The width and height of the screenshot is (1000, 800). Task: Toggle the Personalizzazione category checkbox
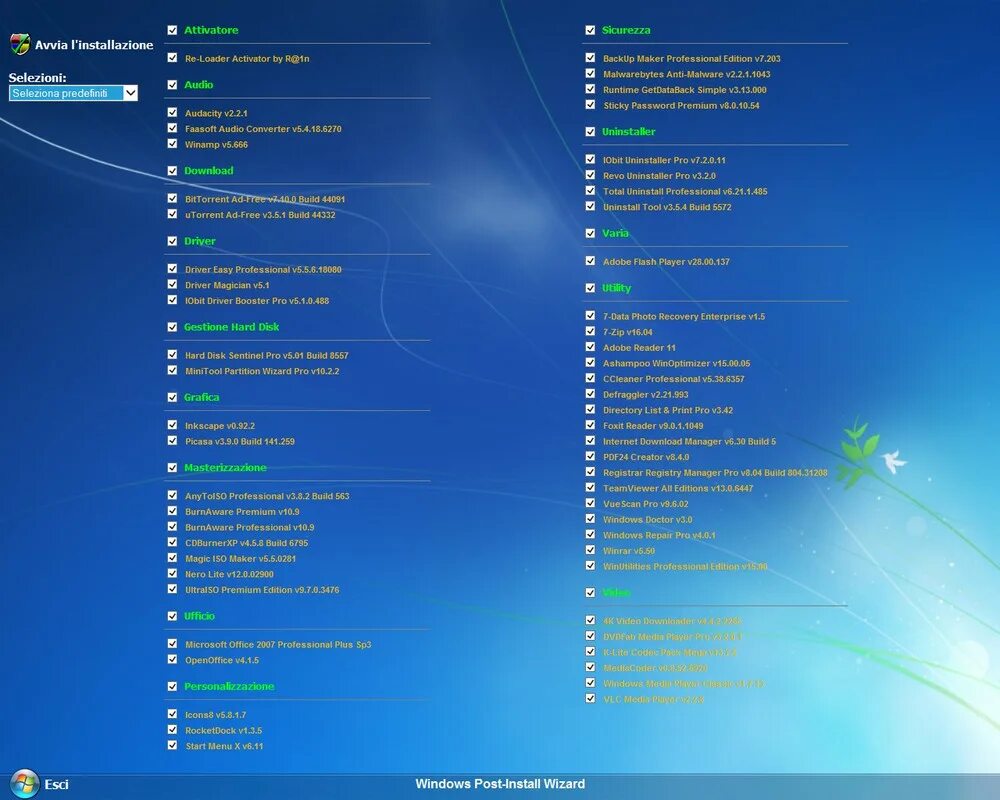172,686
